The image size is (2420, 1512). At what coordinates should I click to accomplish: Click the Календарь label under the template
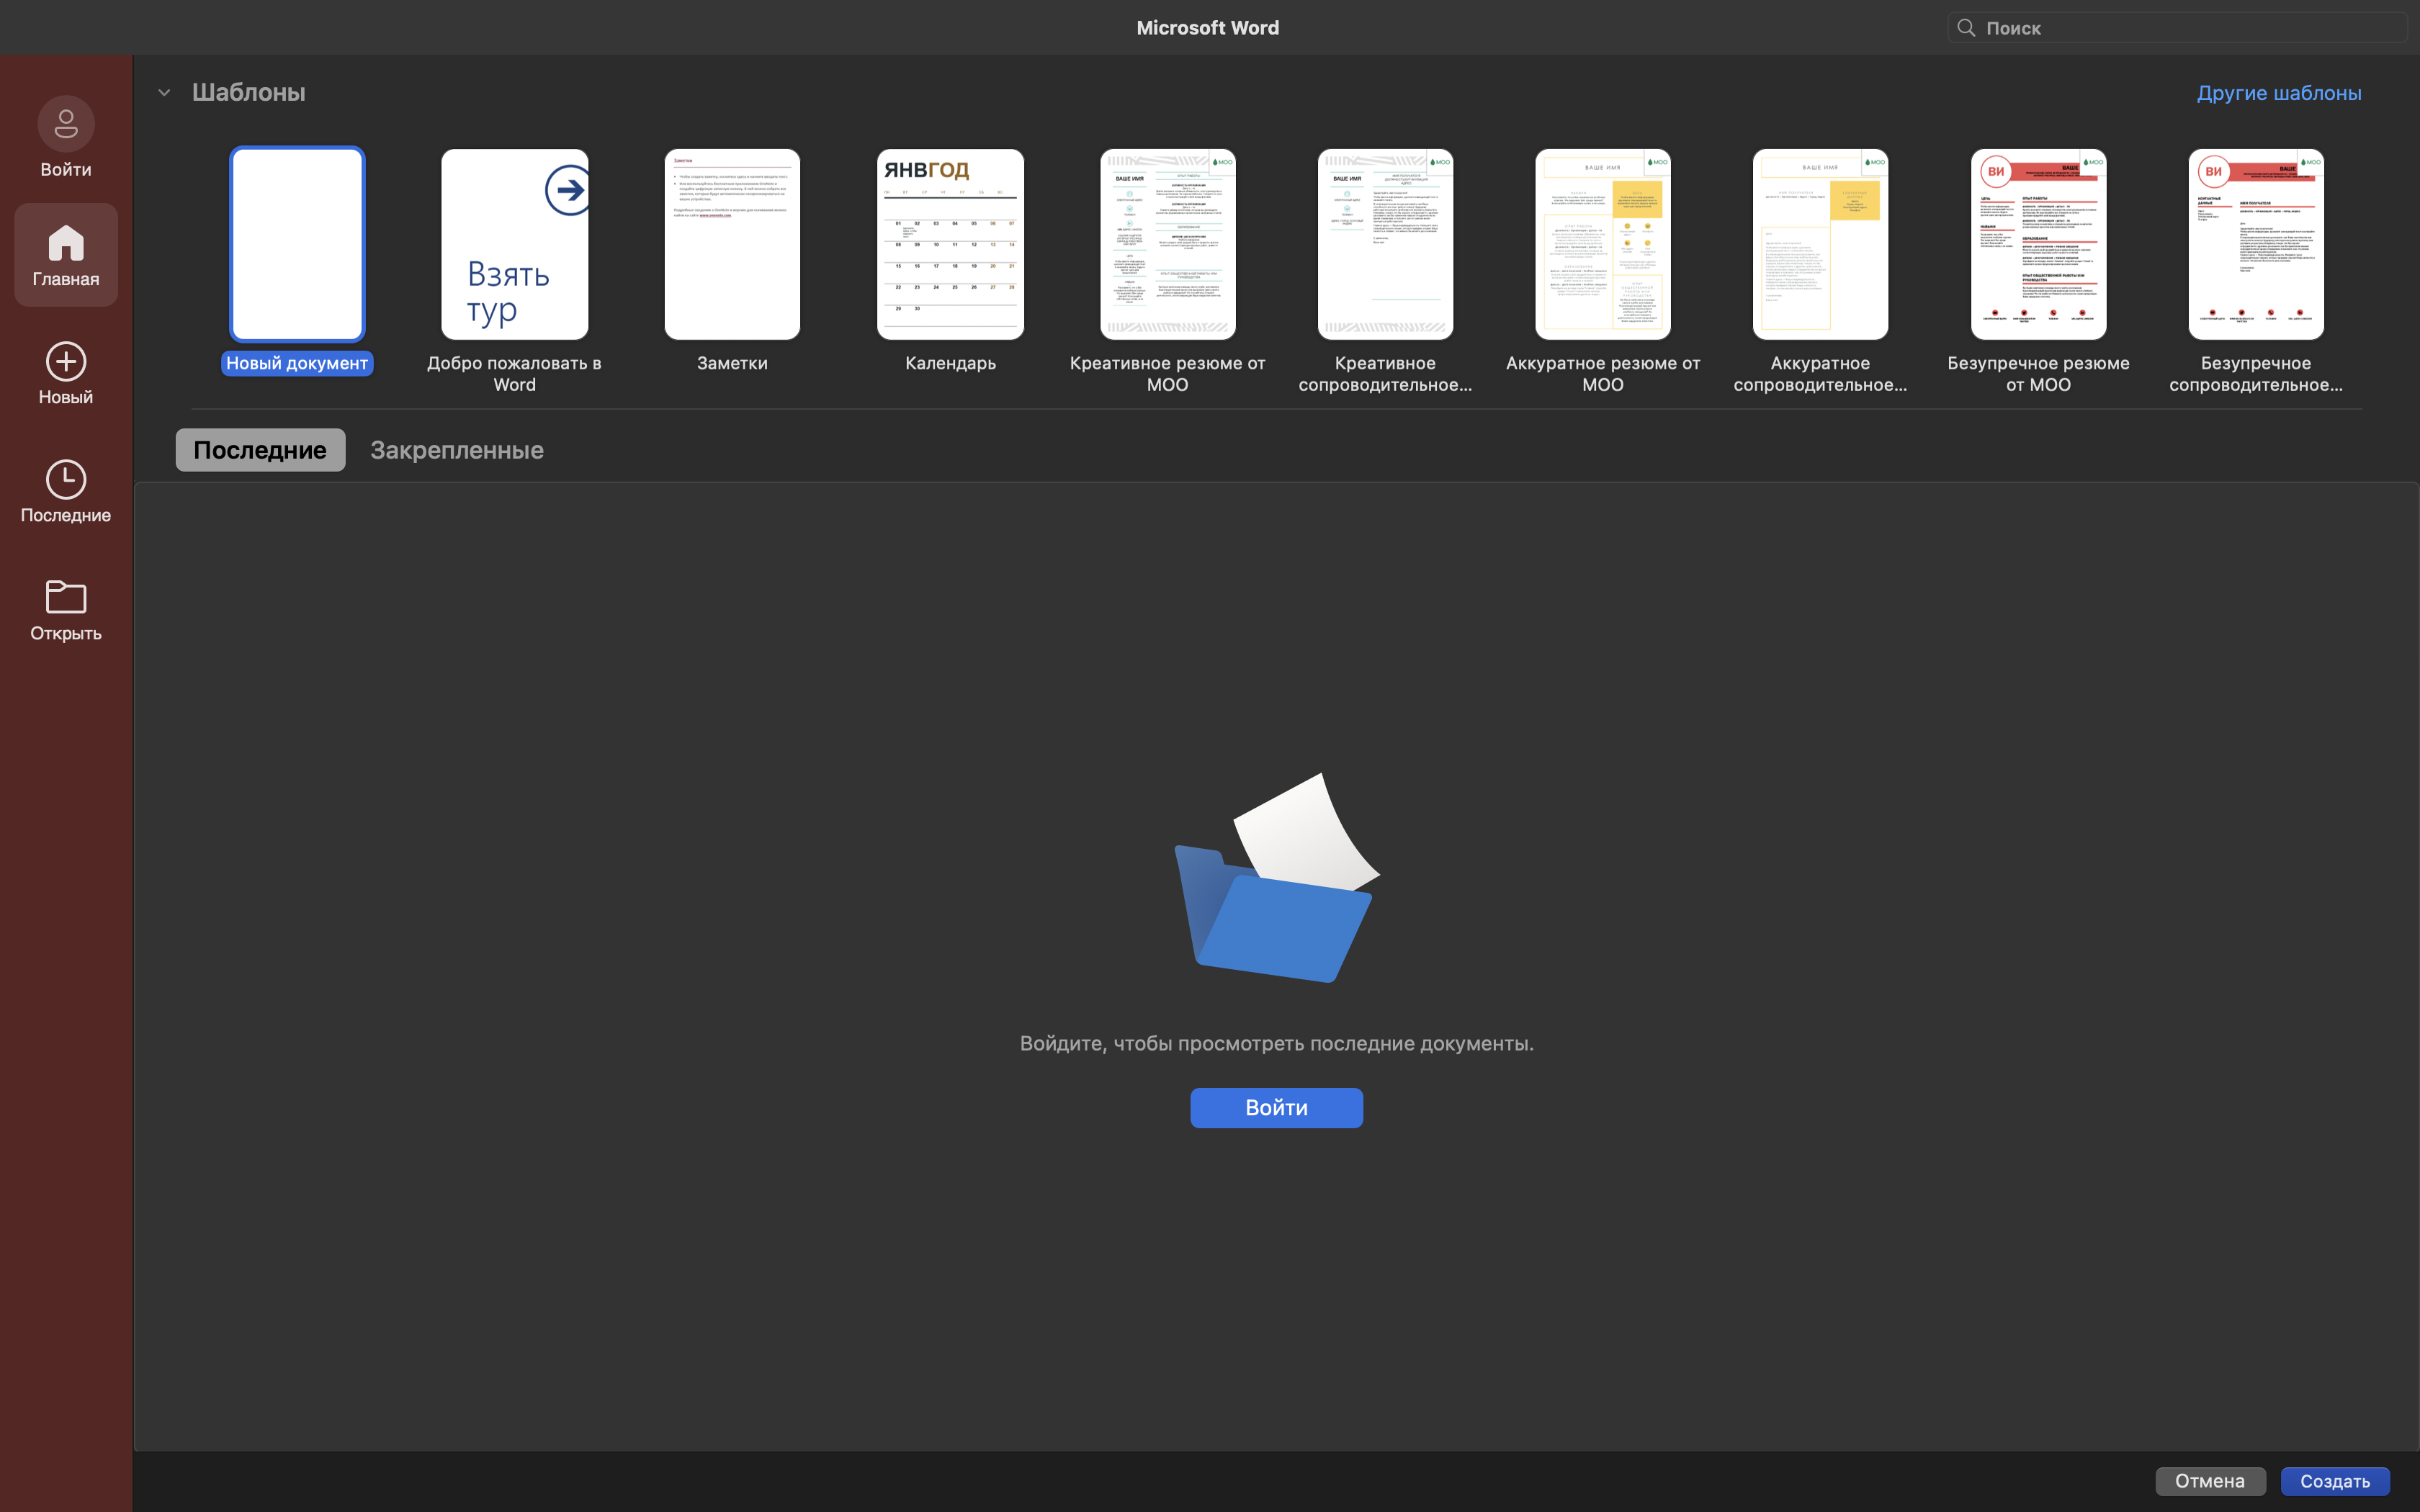pyautogui.click(x=950, y=363)
